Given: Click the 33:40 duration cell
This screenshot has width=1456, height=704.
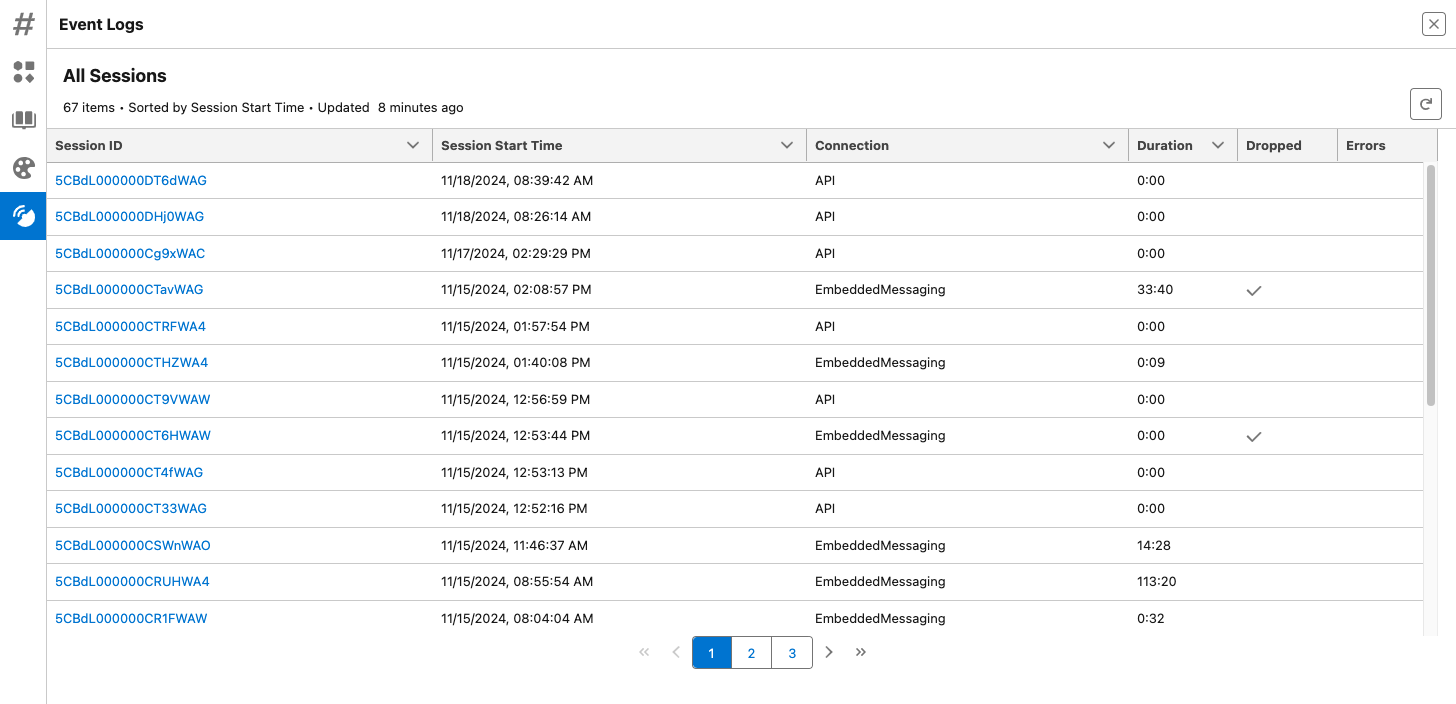Looking at the screenshot, I should tap(1155, 289).
